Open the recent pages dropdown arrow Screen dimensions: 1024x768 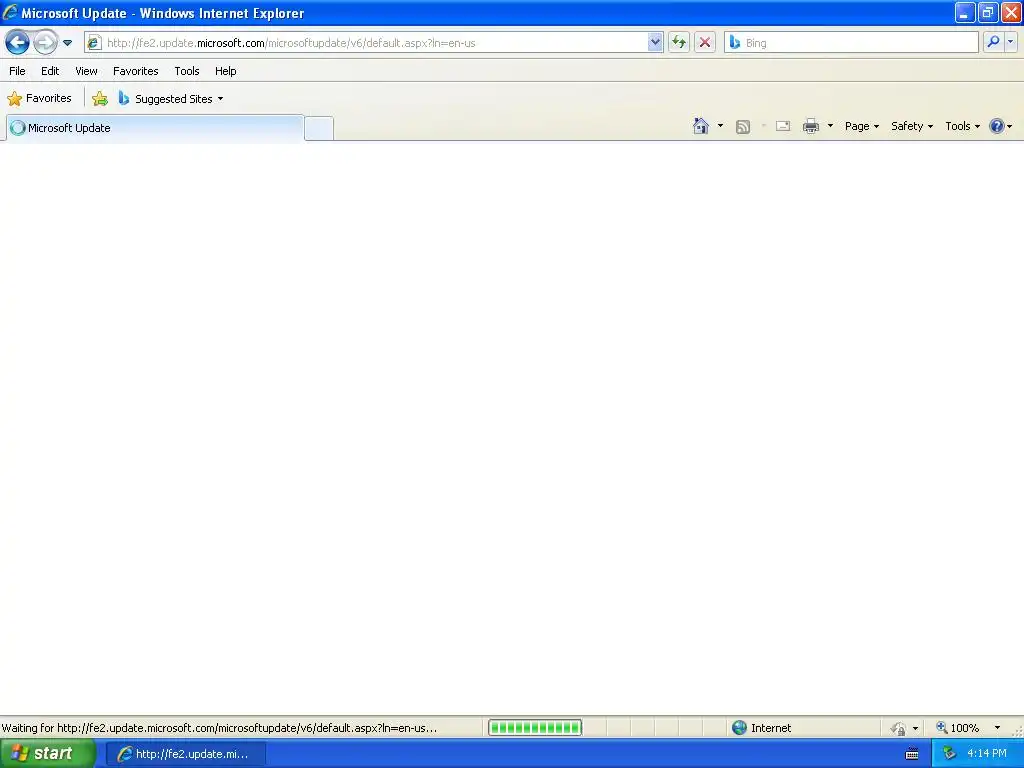point(67,43)
